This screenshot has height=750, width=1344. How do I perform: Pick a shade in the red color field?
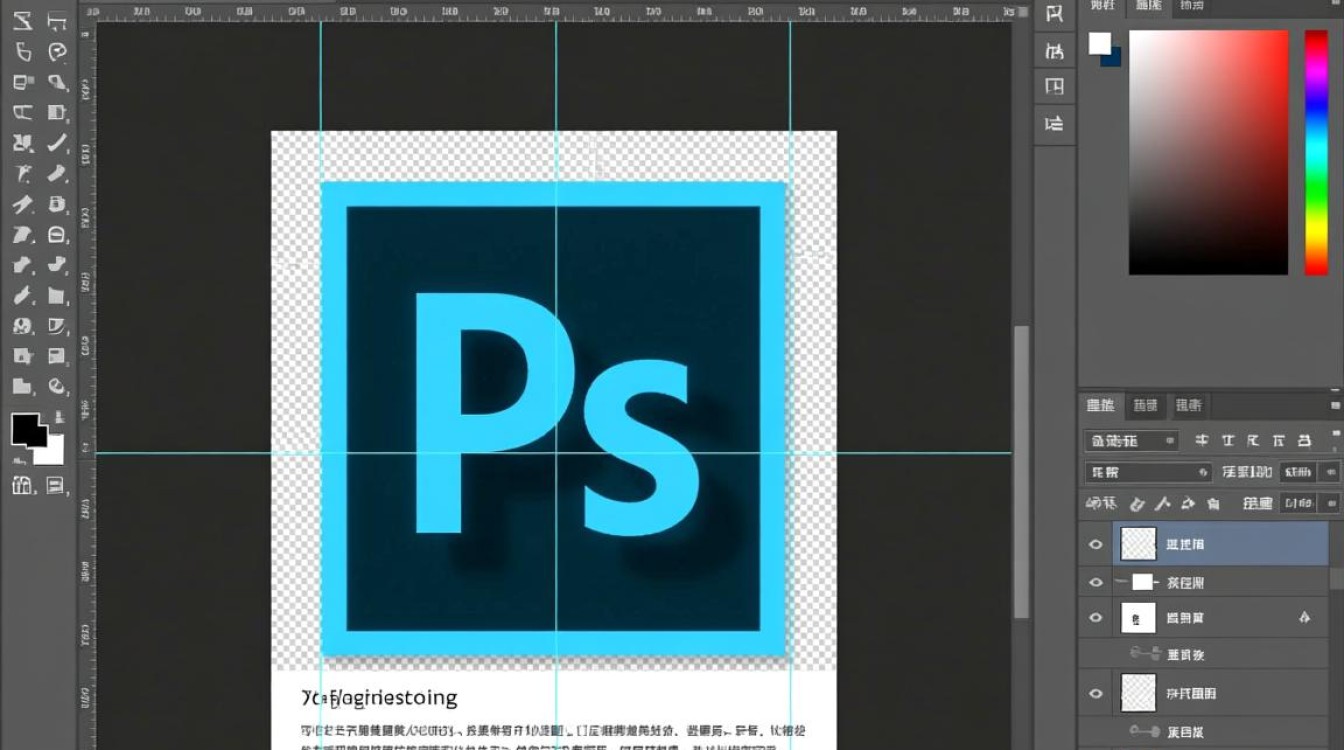pos(1208,152)
